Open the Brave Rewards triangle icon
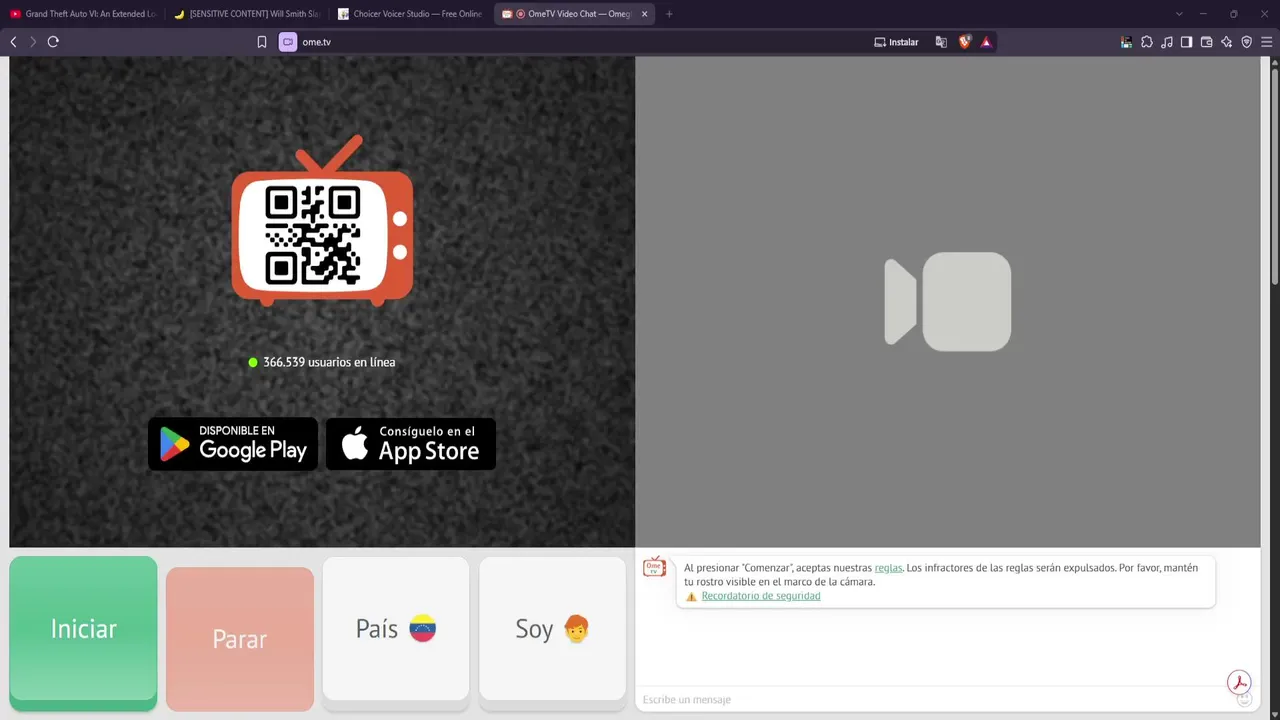1280x720 pixels. pyautogui.click(x=986, y=42)
